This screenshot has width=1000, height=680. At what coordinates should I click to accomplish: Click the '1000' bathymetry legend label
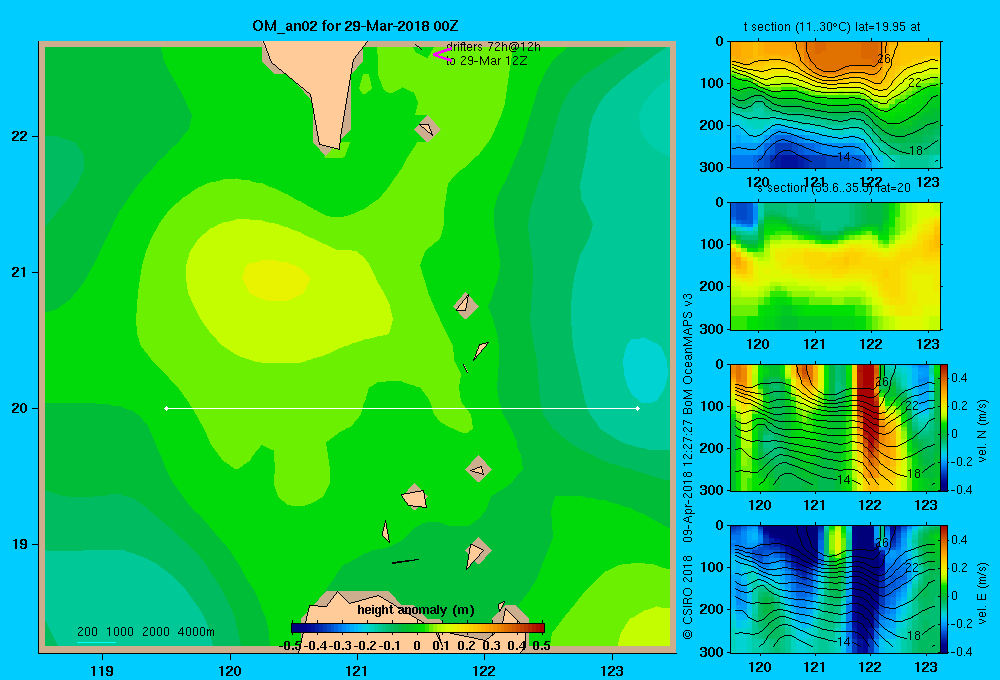pyautogui.click(x=120, y=632)
